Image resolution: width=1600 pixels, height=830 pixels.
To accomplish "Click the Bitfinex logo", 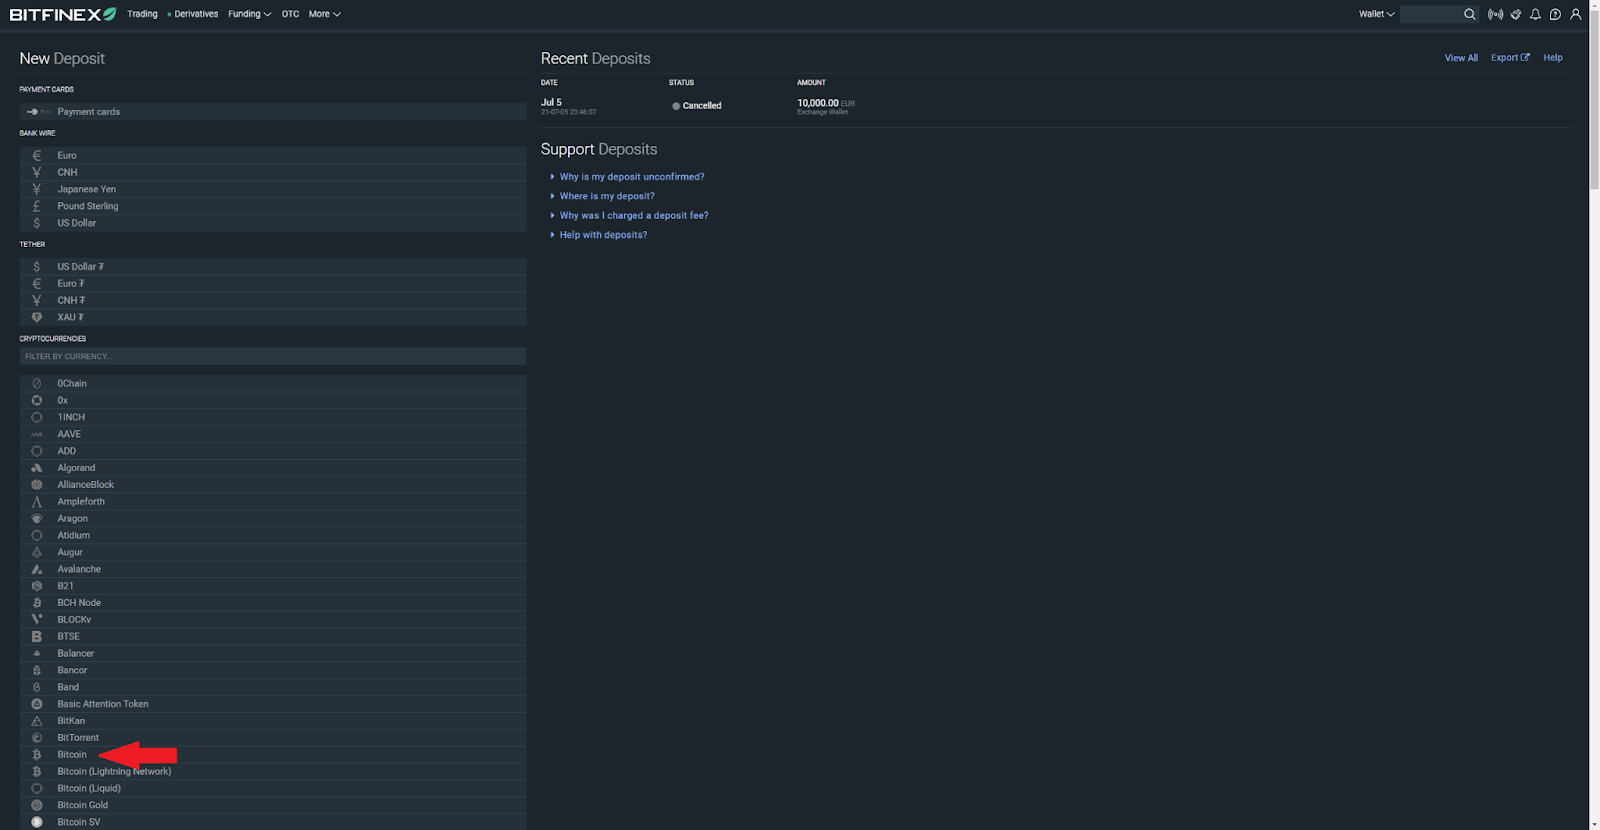I will pos(63,14).
